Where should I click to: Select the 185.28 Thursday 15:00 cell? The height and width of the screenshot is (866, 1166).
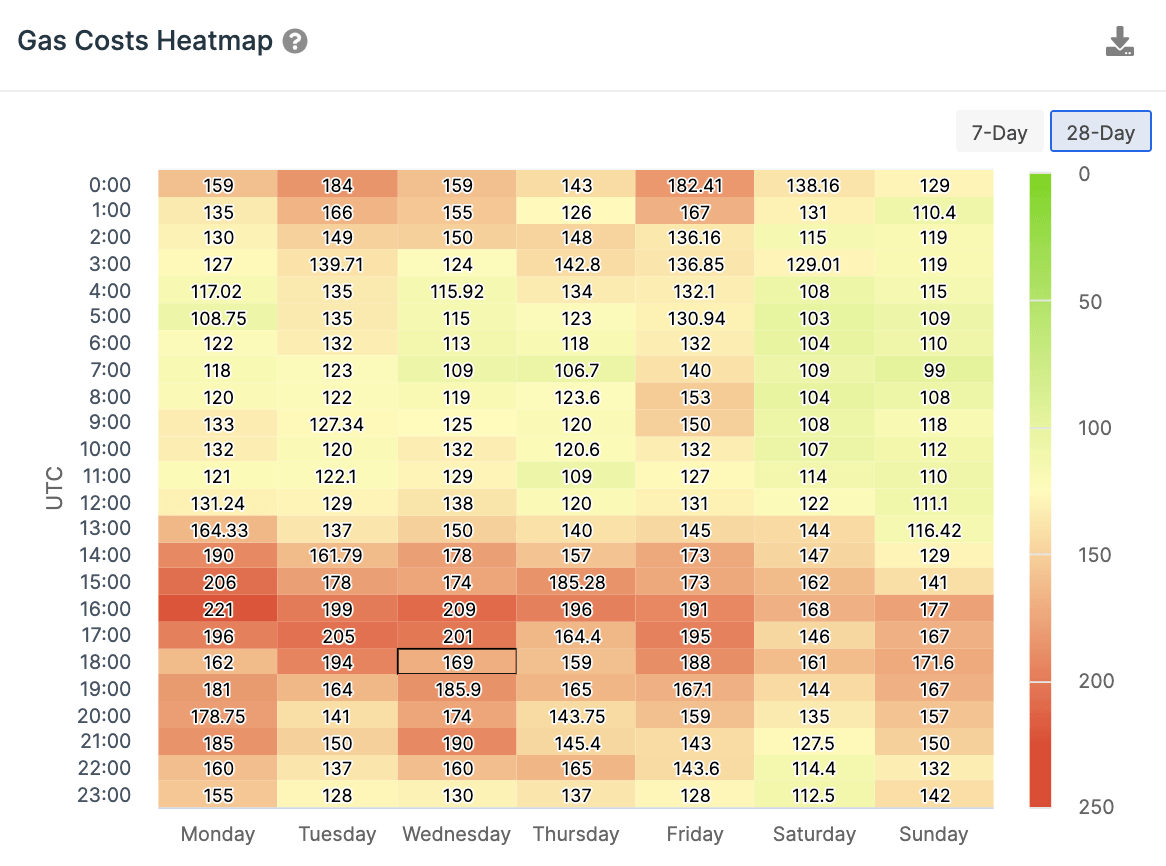tap(576, 582)
